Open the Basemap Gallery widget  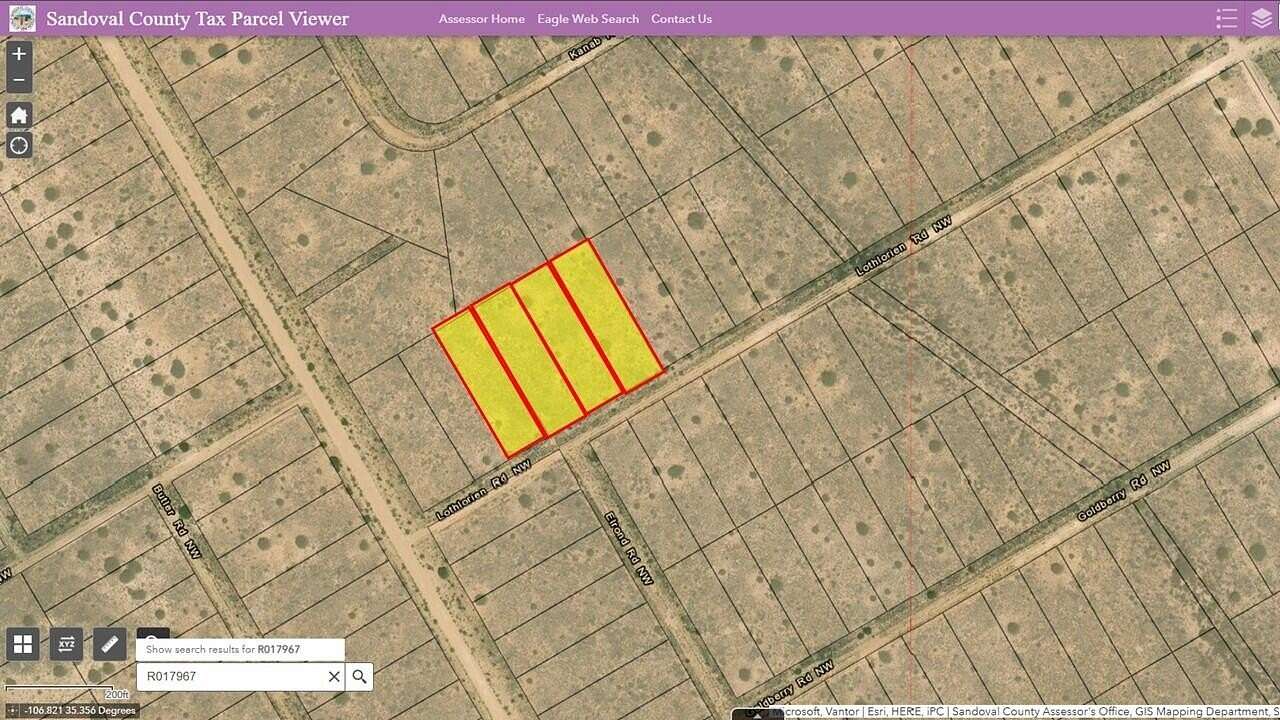pyautogui.click(x=23, y=644)
